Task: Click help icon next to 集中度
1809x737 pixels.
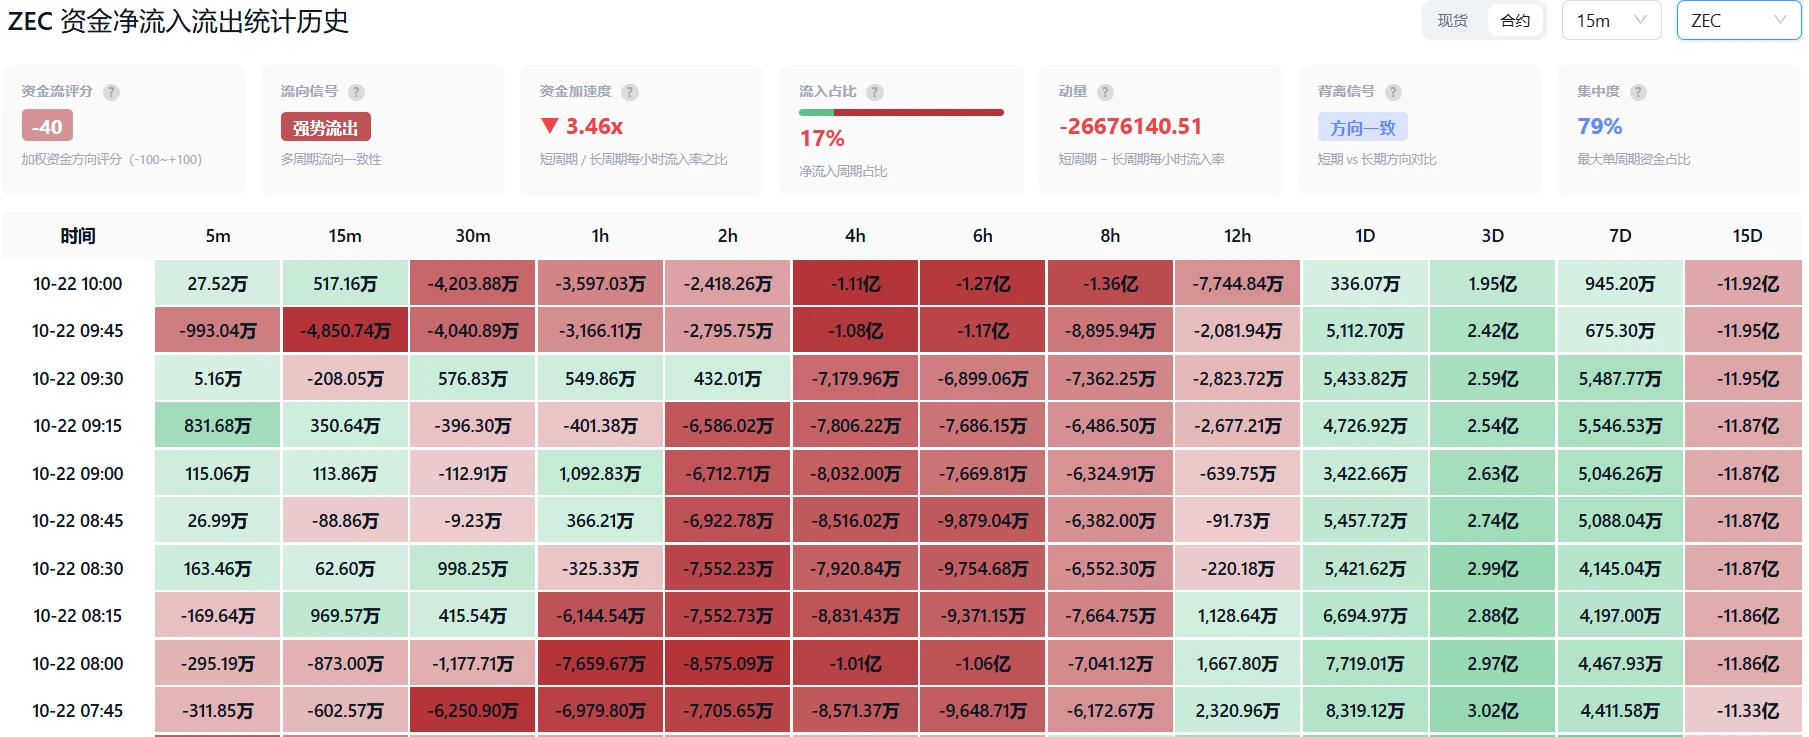Action: 1638,92
